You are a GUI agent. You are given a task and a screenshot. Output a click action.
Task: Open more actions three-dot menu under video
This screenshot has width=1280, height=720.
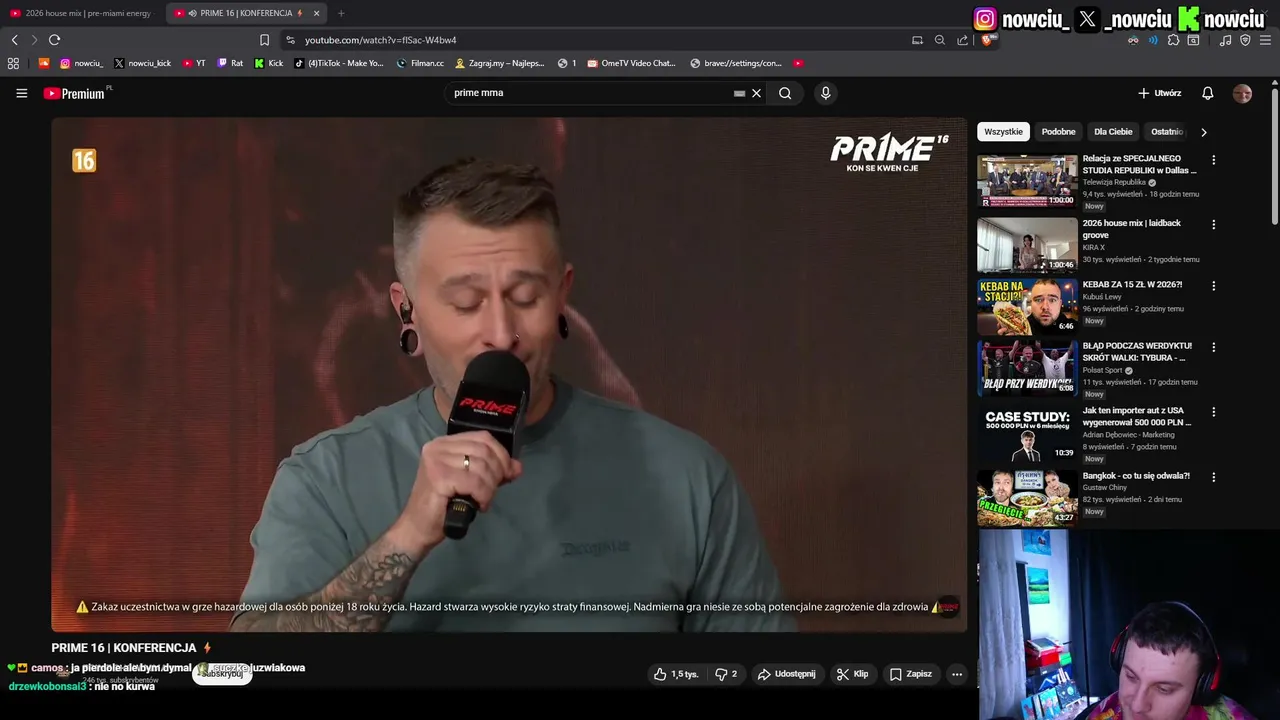957,674
